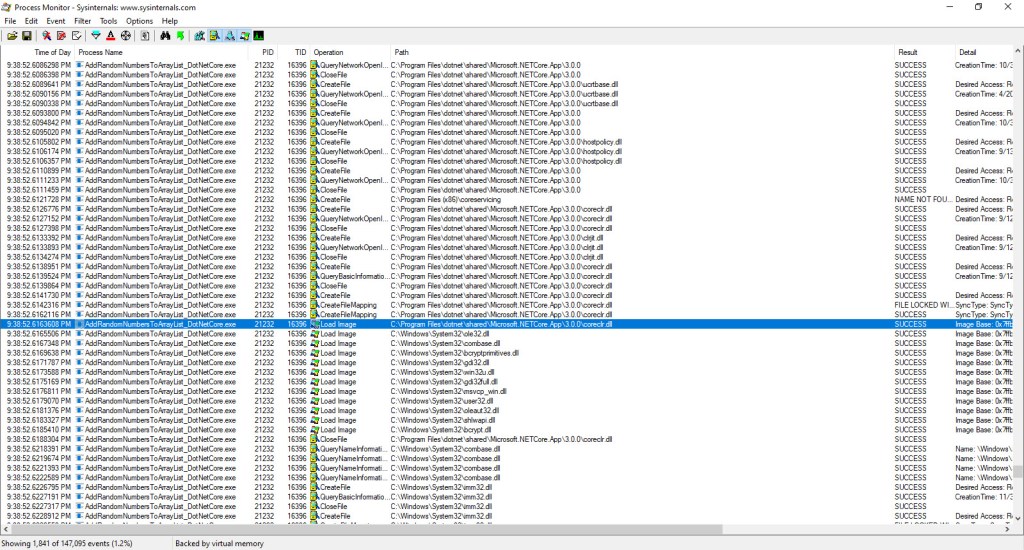Click the Operation column header

[x=328, y=52]
